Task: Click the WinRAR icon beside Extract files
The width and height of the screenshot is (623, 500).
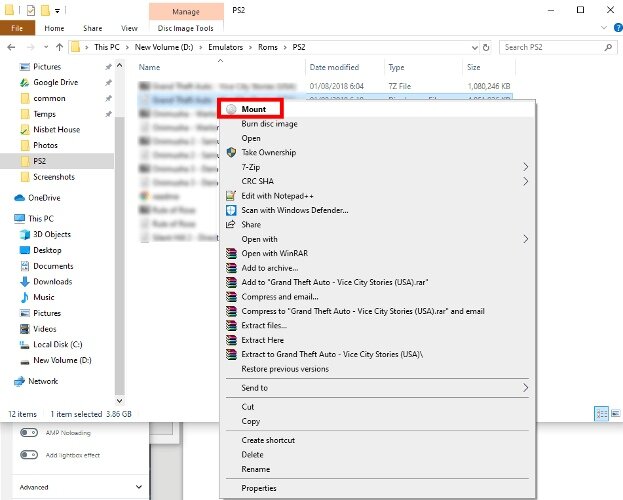Action: [231, 326]
